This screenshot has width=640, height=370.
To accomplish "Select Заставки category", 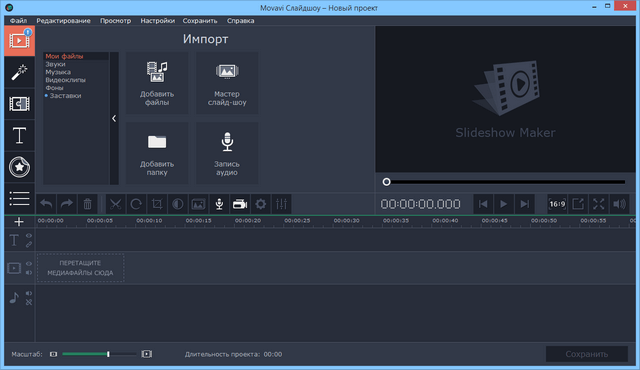I will click(65, 95).
